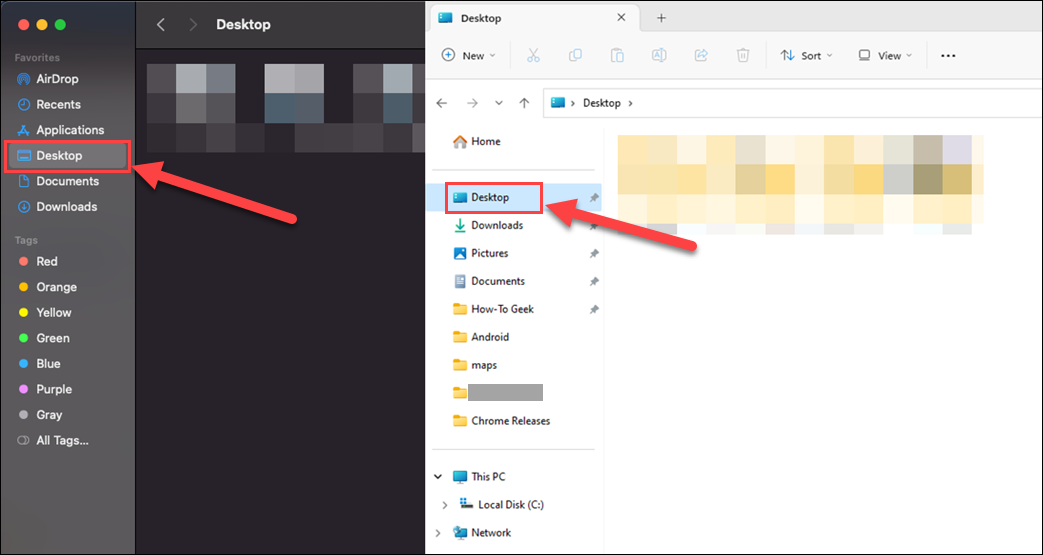1043x555 pixels.
Task: Click the Share icon in Explorer toolbar
Action: 701,56
